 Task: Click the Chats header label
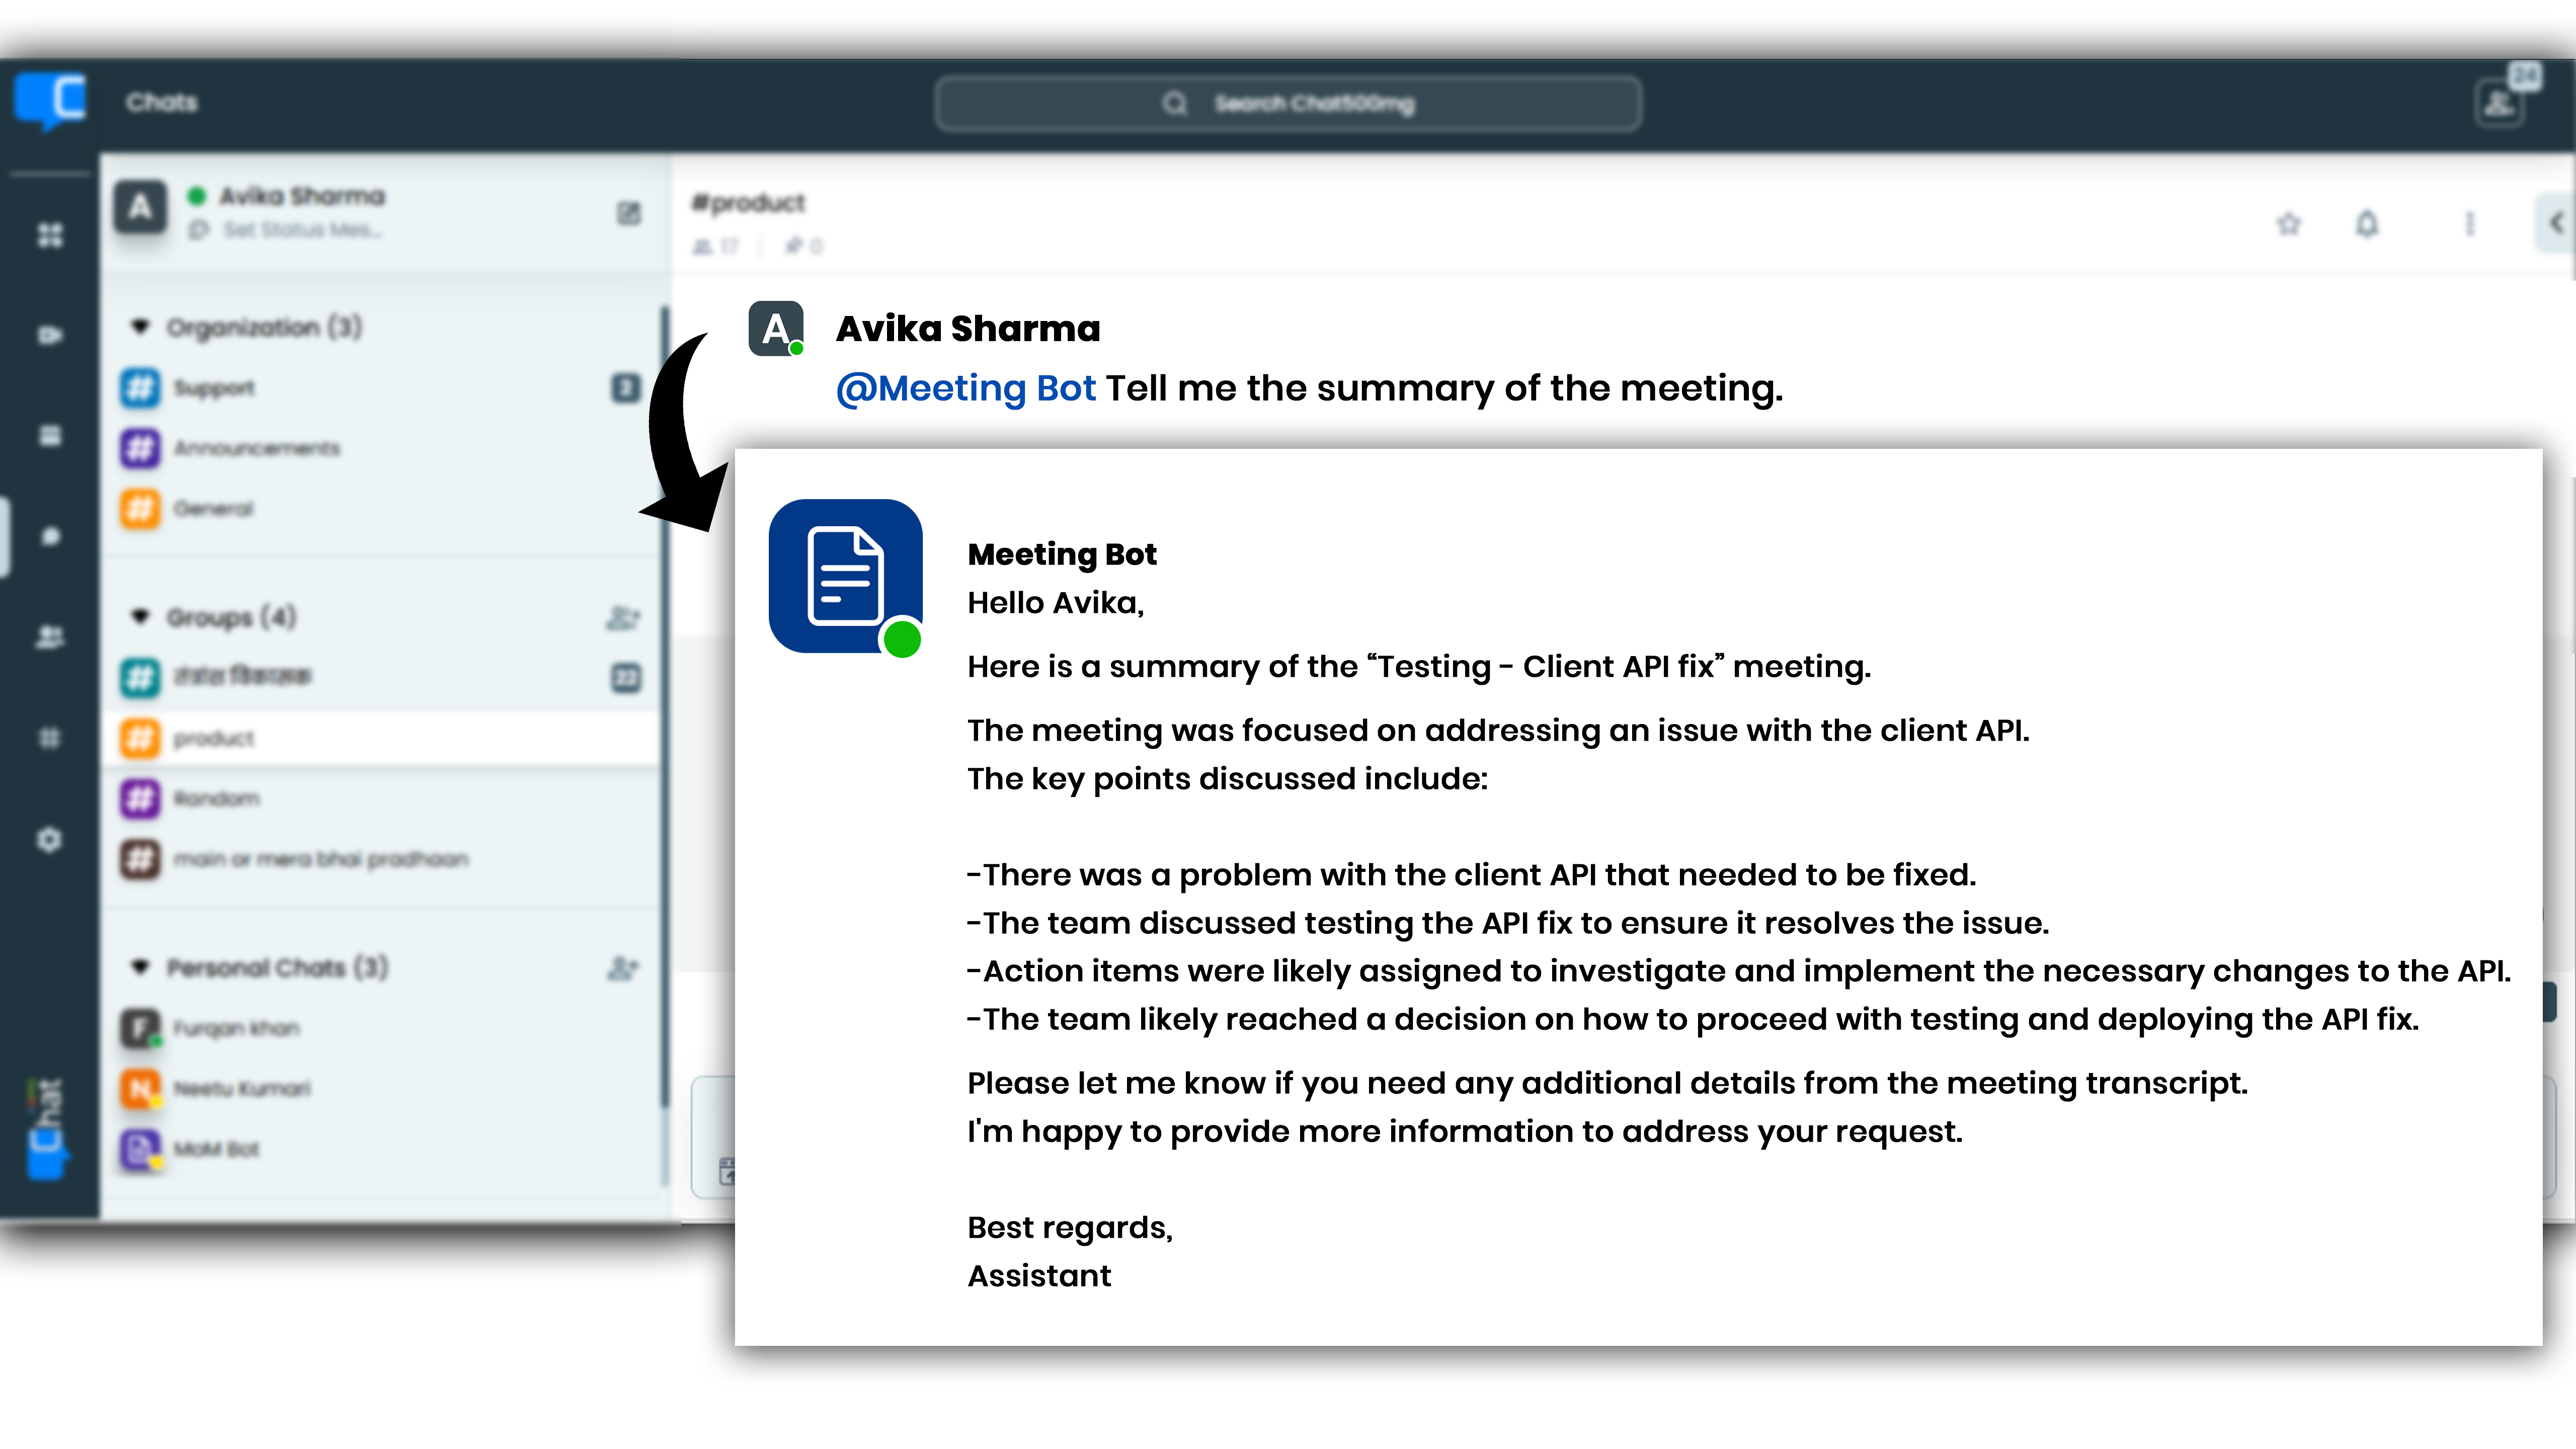162,102
